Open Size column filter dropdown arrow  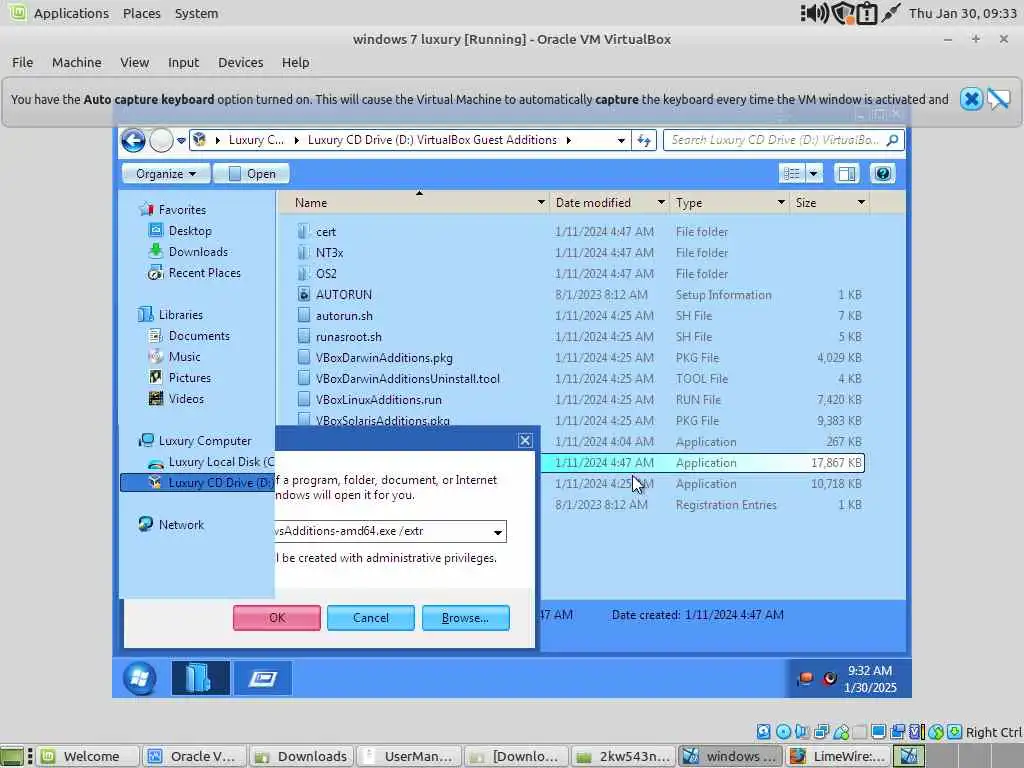[x=861, y=202]
